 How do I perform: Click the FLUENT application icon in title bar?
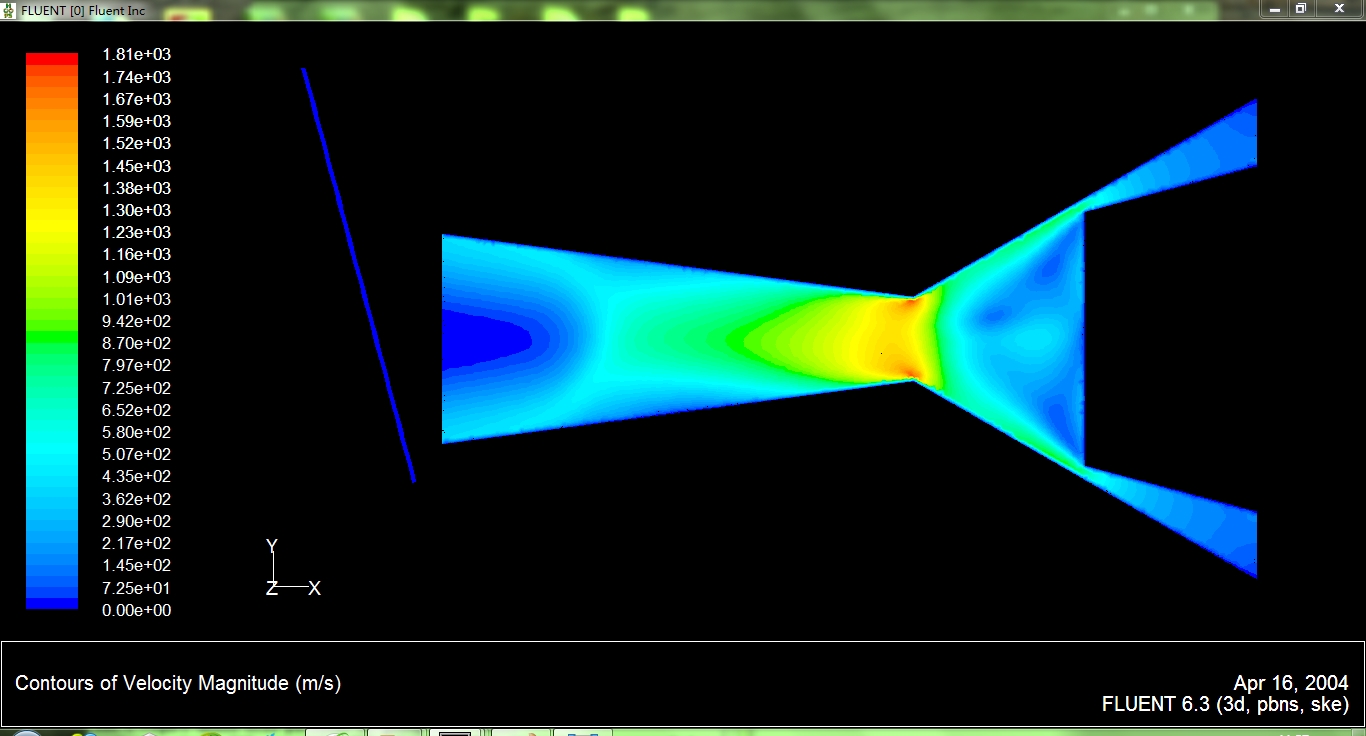click(9, 9)
